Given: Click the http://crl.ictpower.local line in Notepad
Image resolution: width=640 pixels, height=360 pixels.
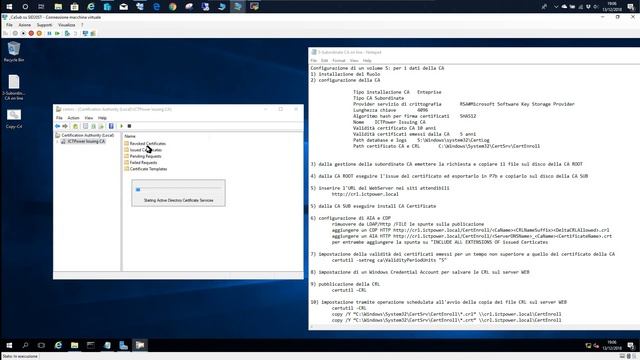Looking at the screenshot, I should [365, 194].
